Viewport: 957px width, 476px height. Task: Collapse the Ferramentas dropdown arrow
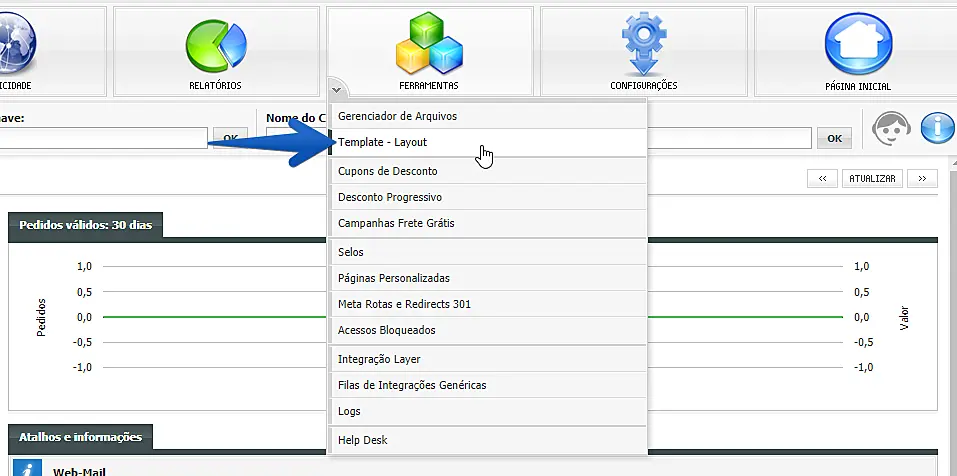tap(337, 90)
